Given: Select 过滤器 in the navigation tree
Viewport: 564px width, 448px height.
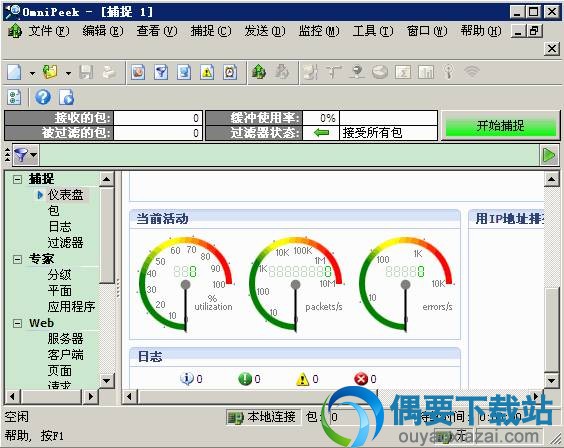Looking at the screenshot, I should point(65,243).
